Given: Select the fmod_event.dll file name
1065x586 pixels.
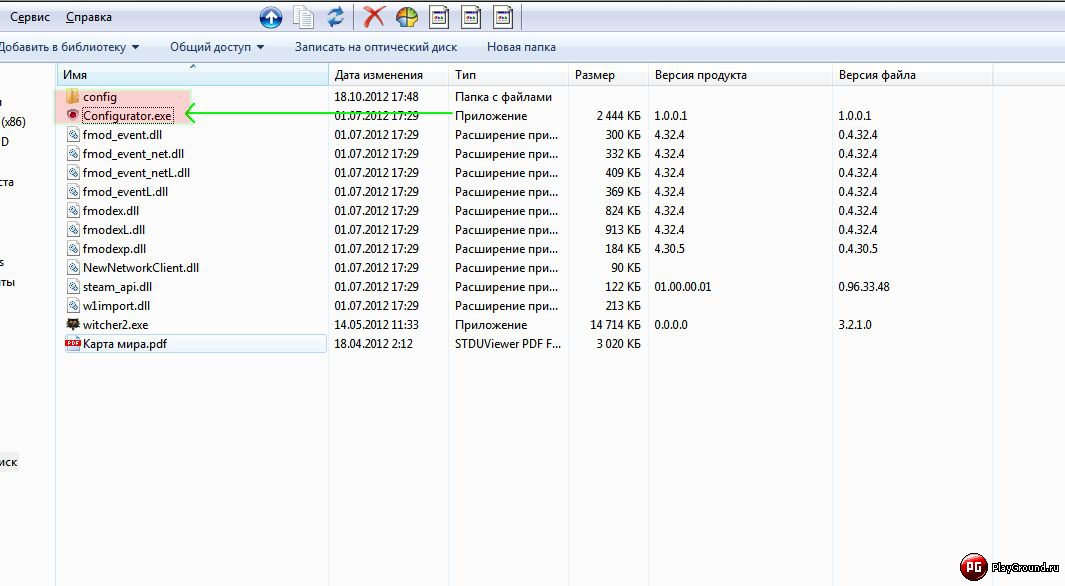Looking at the screenshot, I should coord(122,135).
